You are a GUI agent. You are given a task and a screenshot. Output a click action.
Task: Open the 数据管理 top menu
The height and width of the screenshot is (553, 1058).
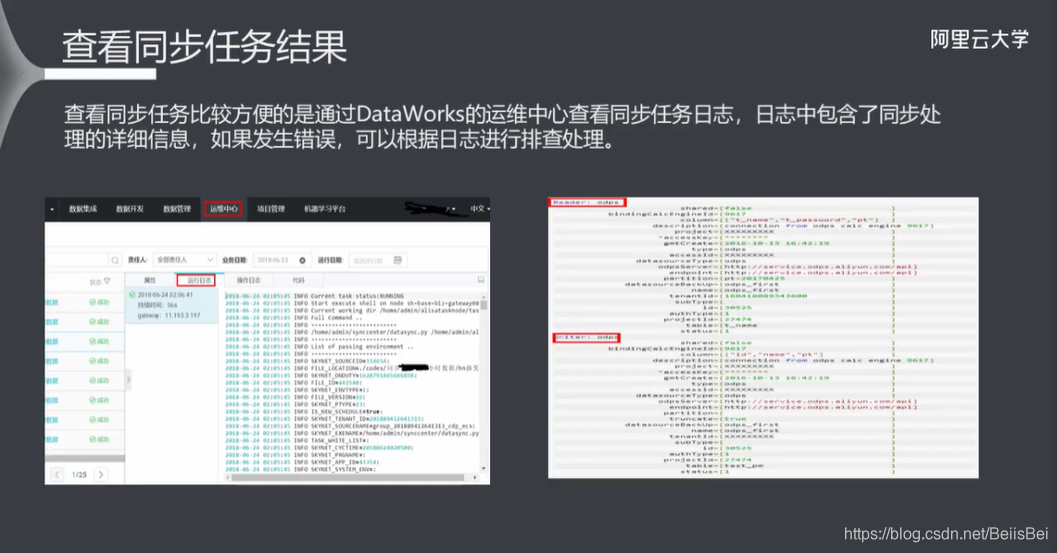[x=177, y=209]
